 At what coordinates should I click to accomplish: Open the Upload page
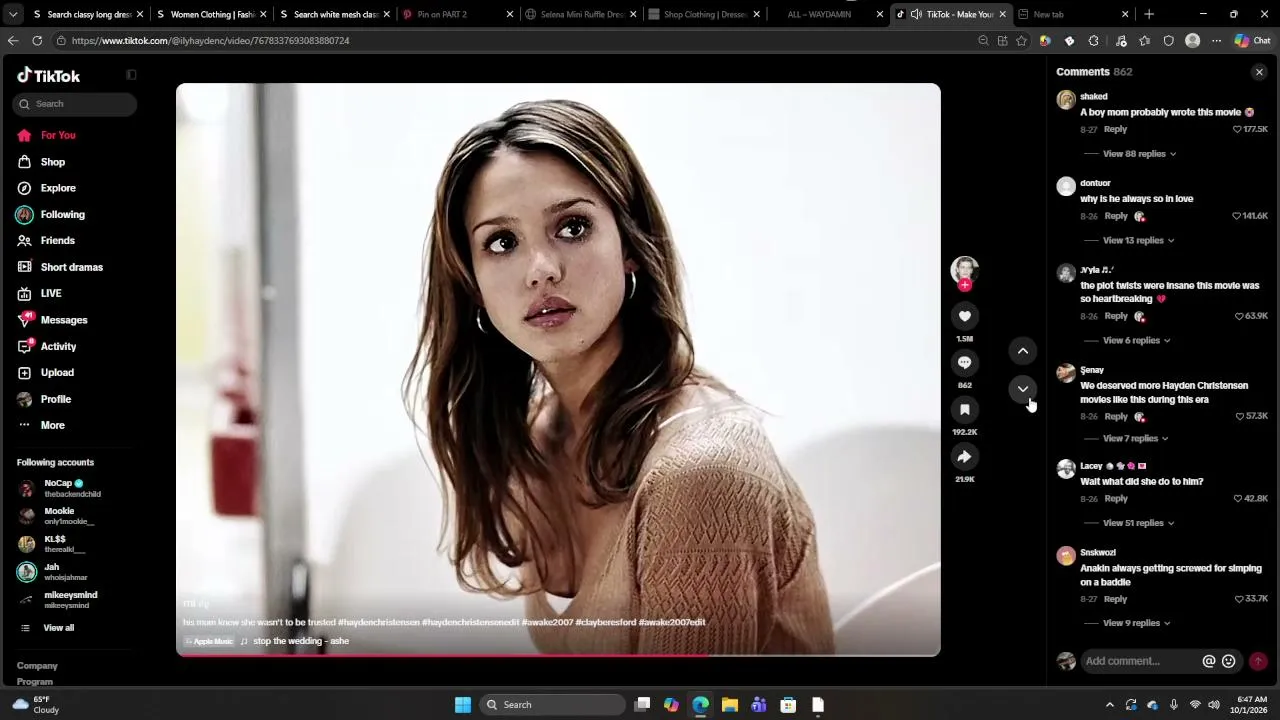click(x=57, y=373)
